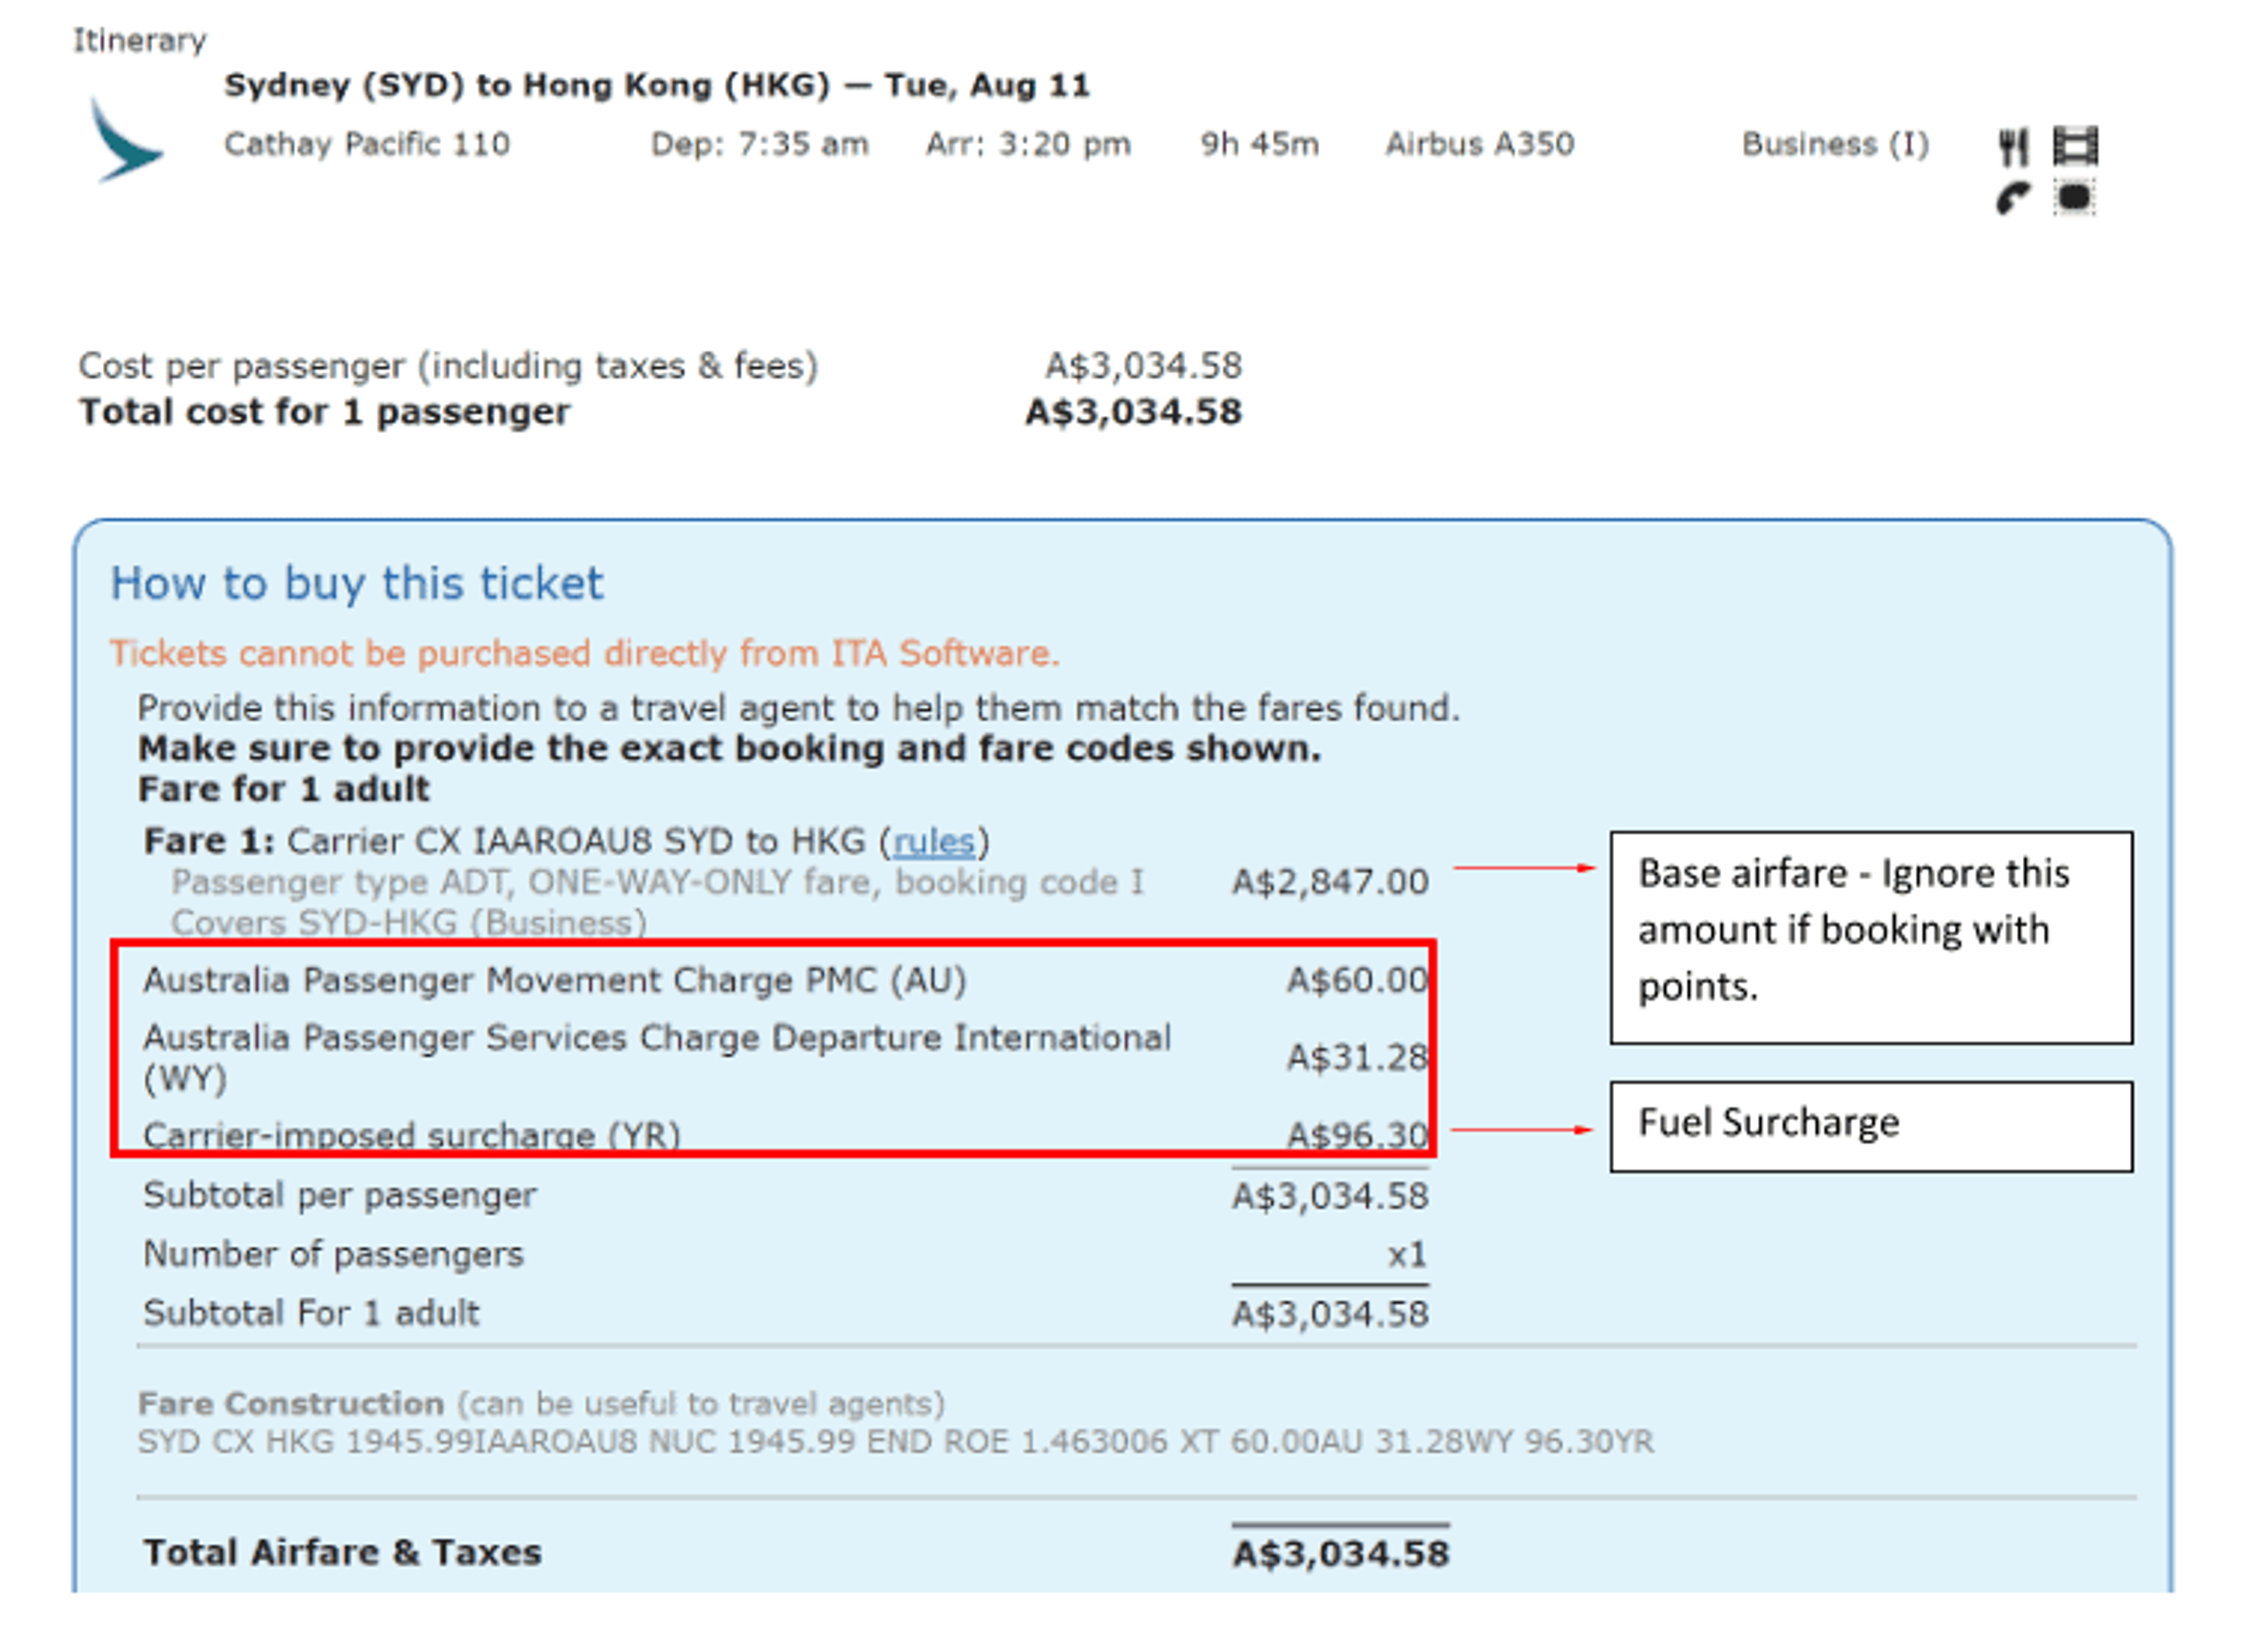The height and width of the screenshot is (1652, 2256).
Task: Click the Airbus A350 aircraft type
Action: click(x=1480, y=144)
